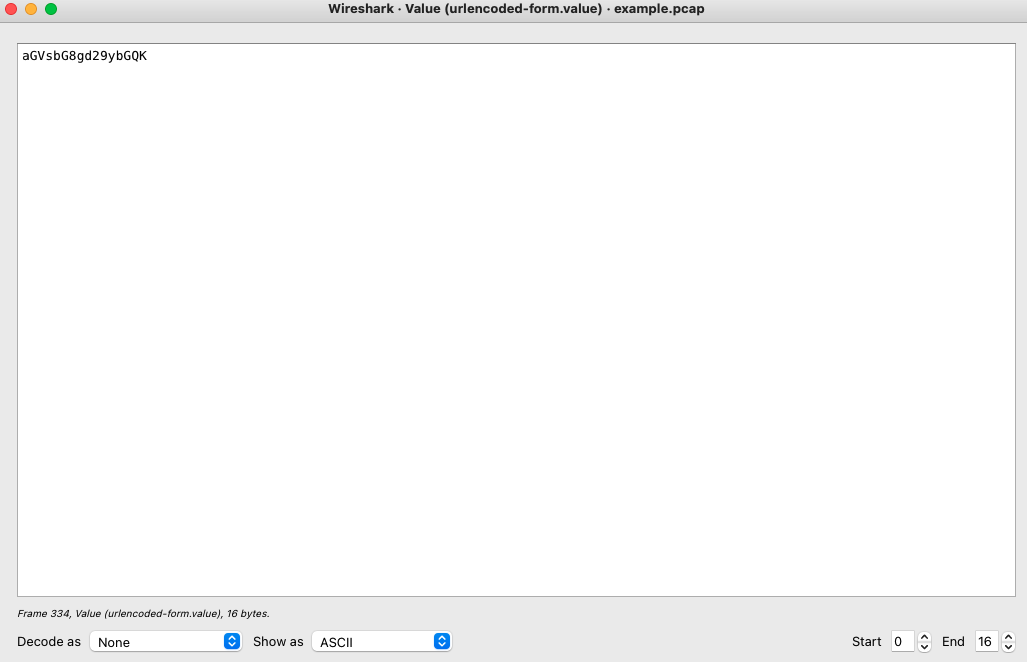Click the blue chevron beside None

coord(232,642)
